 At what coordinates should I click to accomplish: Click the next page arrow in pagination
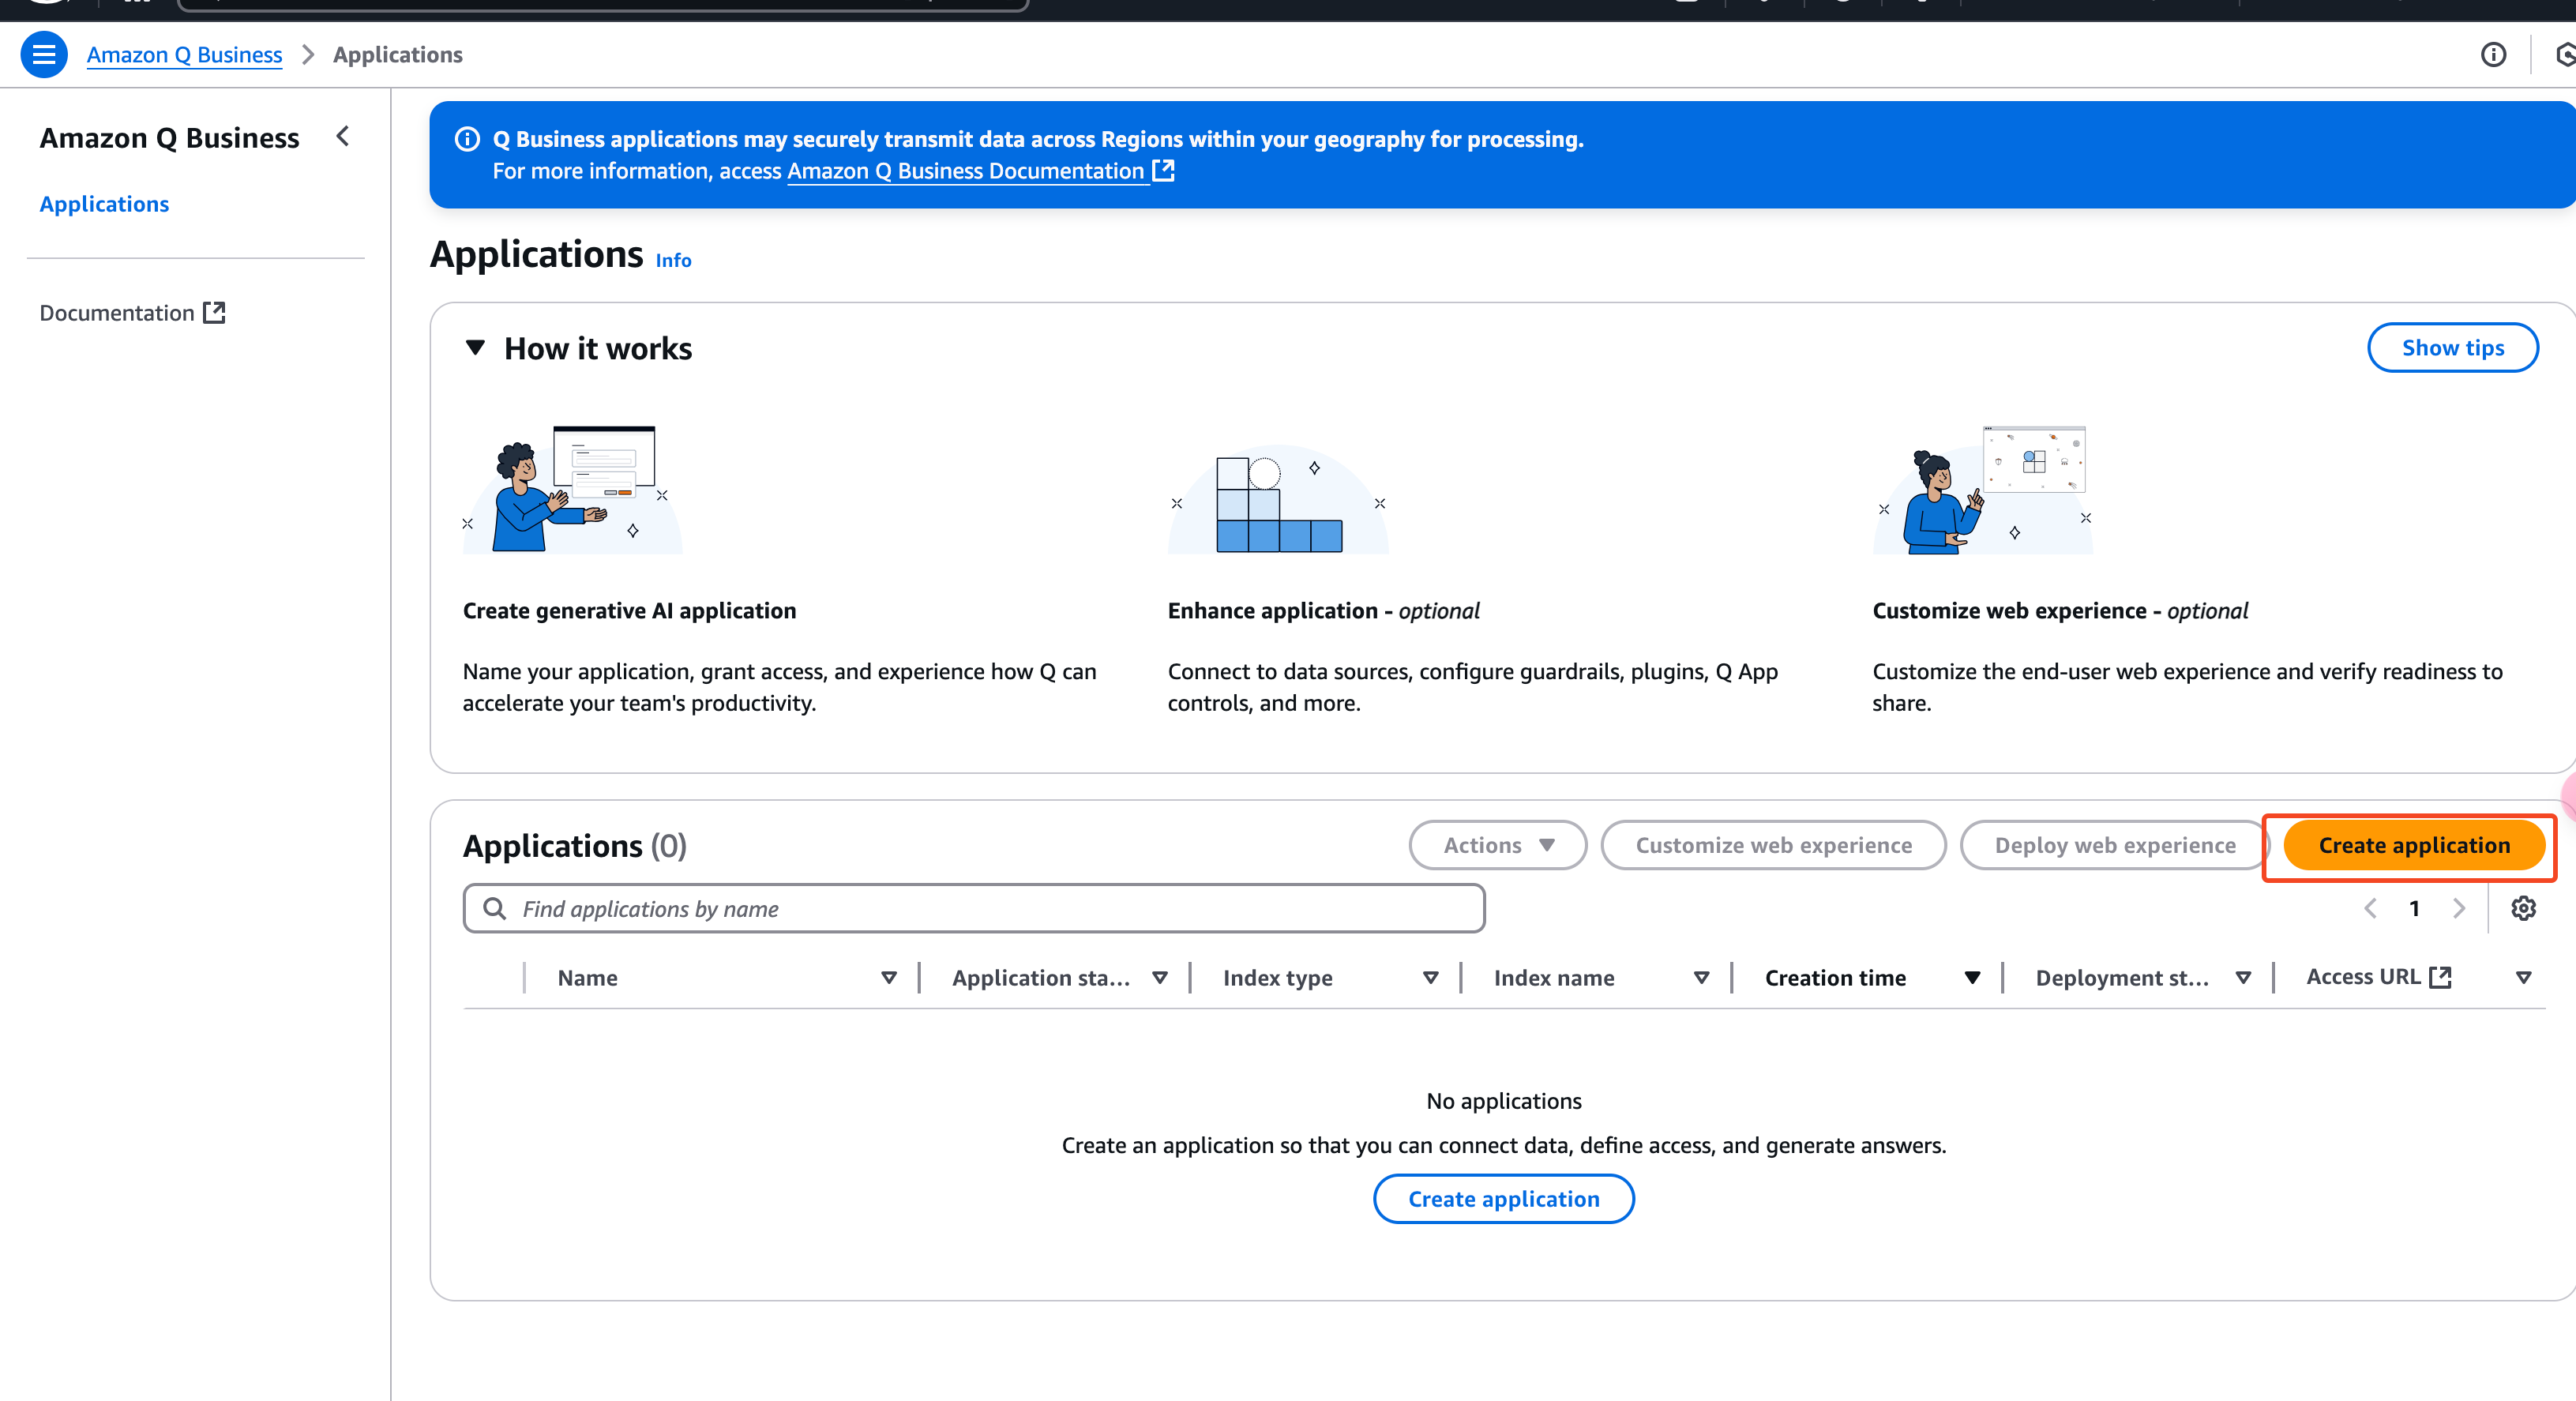click(2457, 909)
